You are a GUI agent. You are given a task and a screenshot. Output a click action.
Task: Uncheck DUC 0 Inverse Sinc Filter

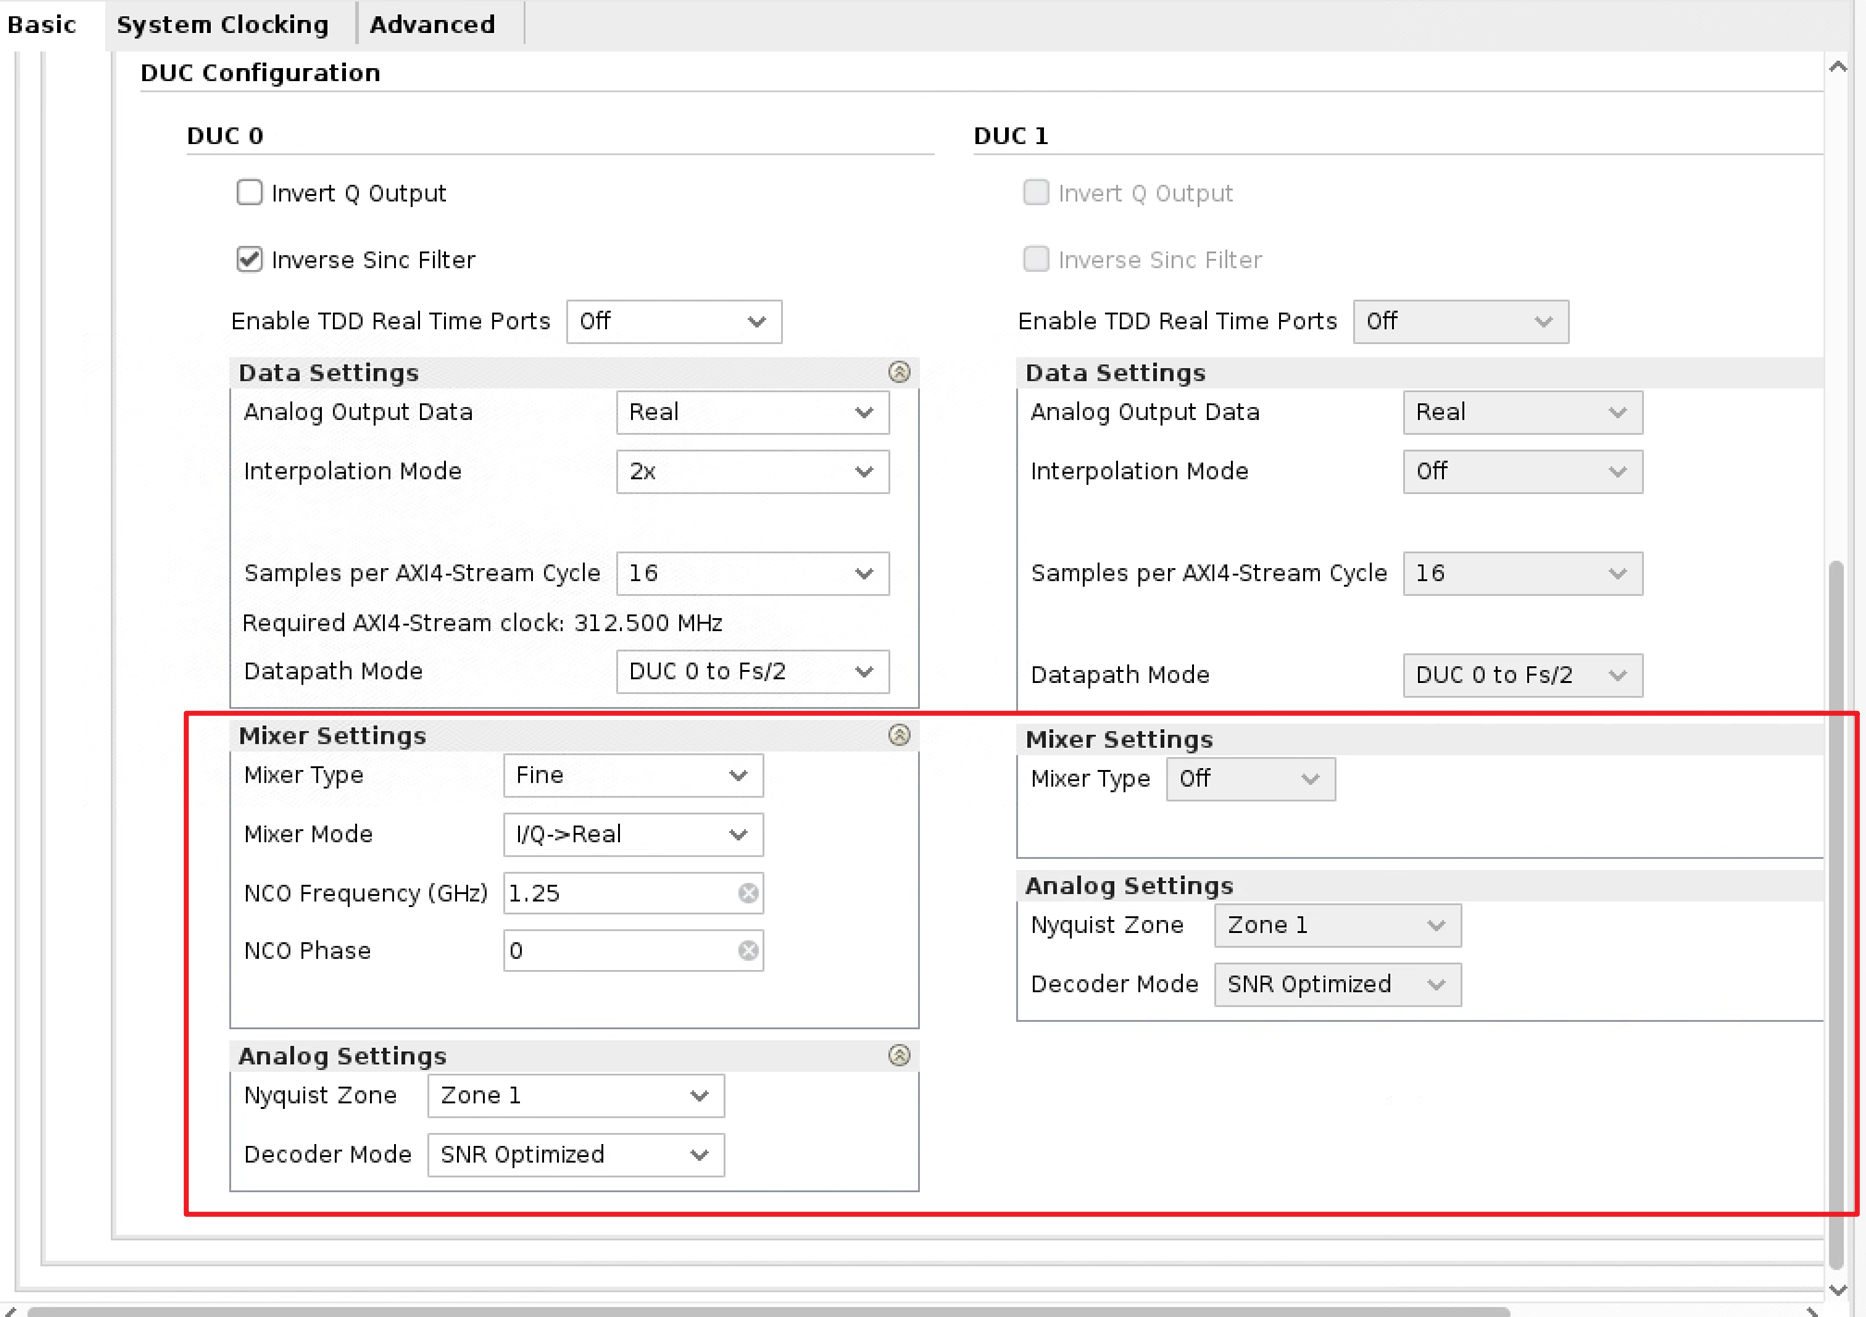[250, 259]
